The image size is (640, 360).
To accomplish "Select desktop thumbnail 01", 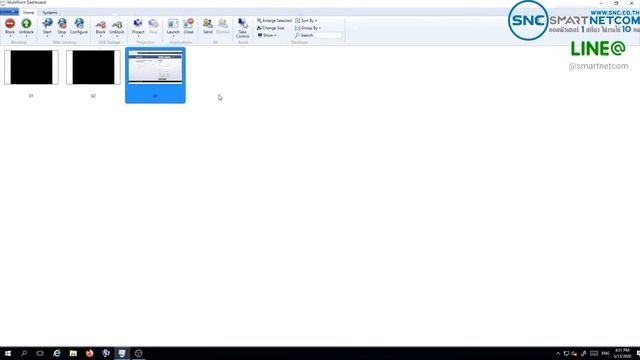I will (31, 67).
